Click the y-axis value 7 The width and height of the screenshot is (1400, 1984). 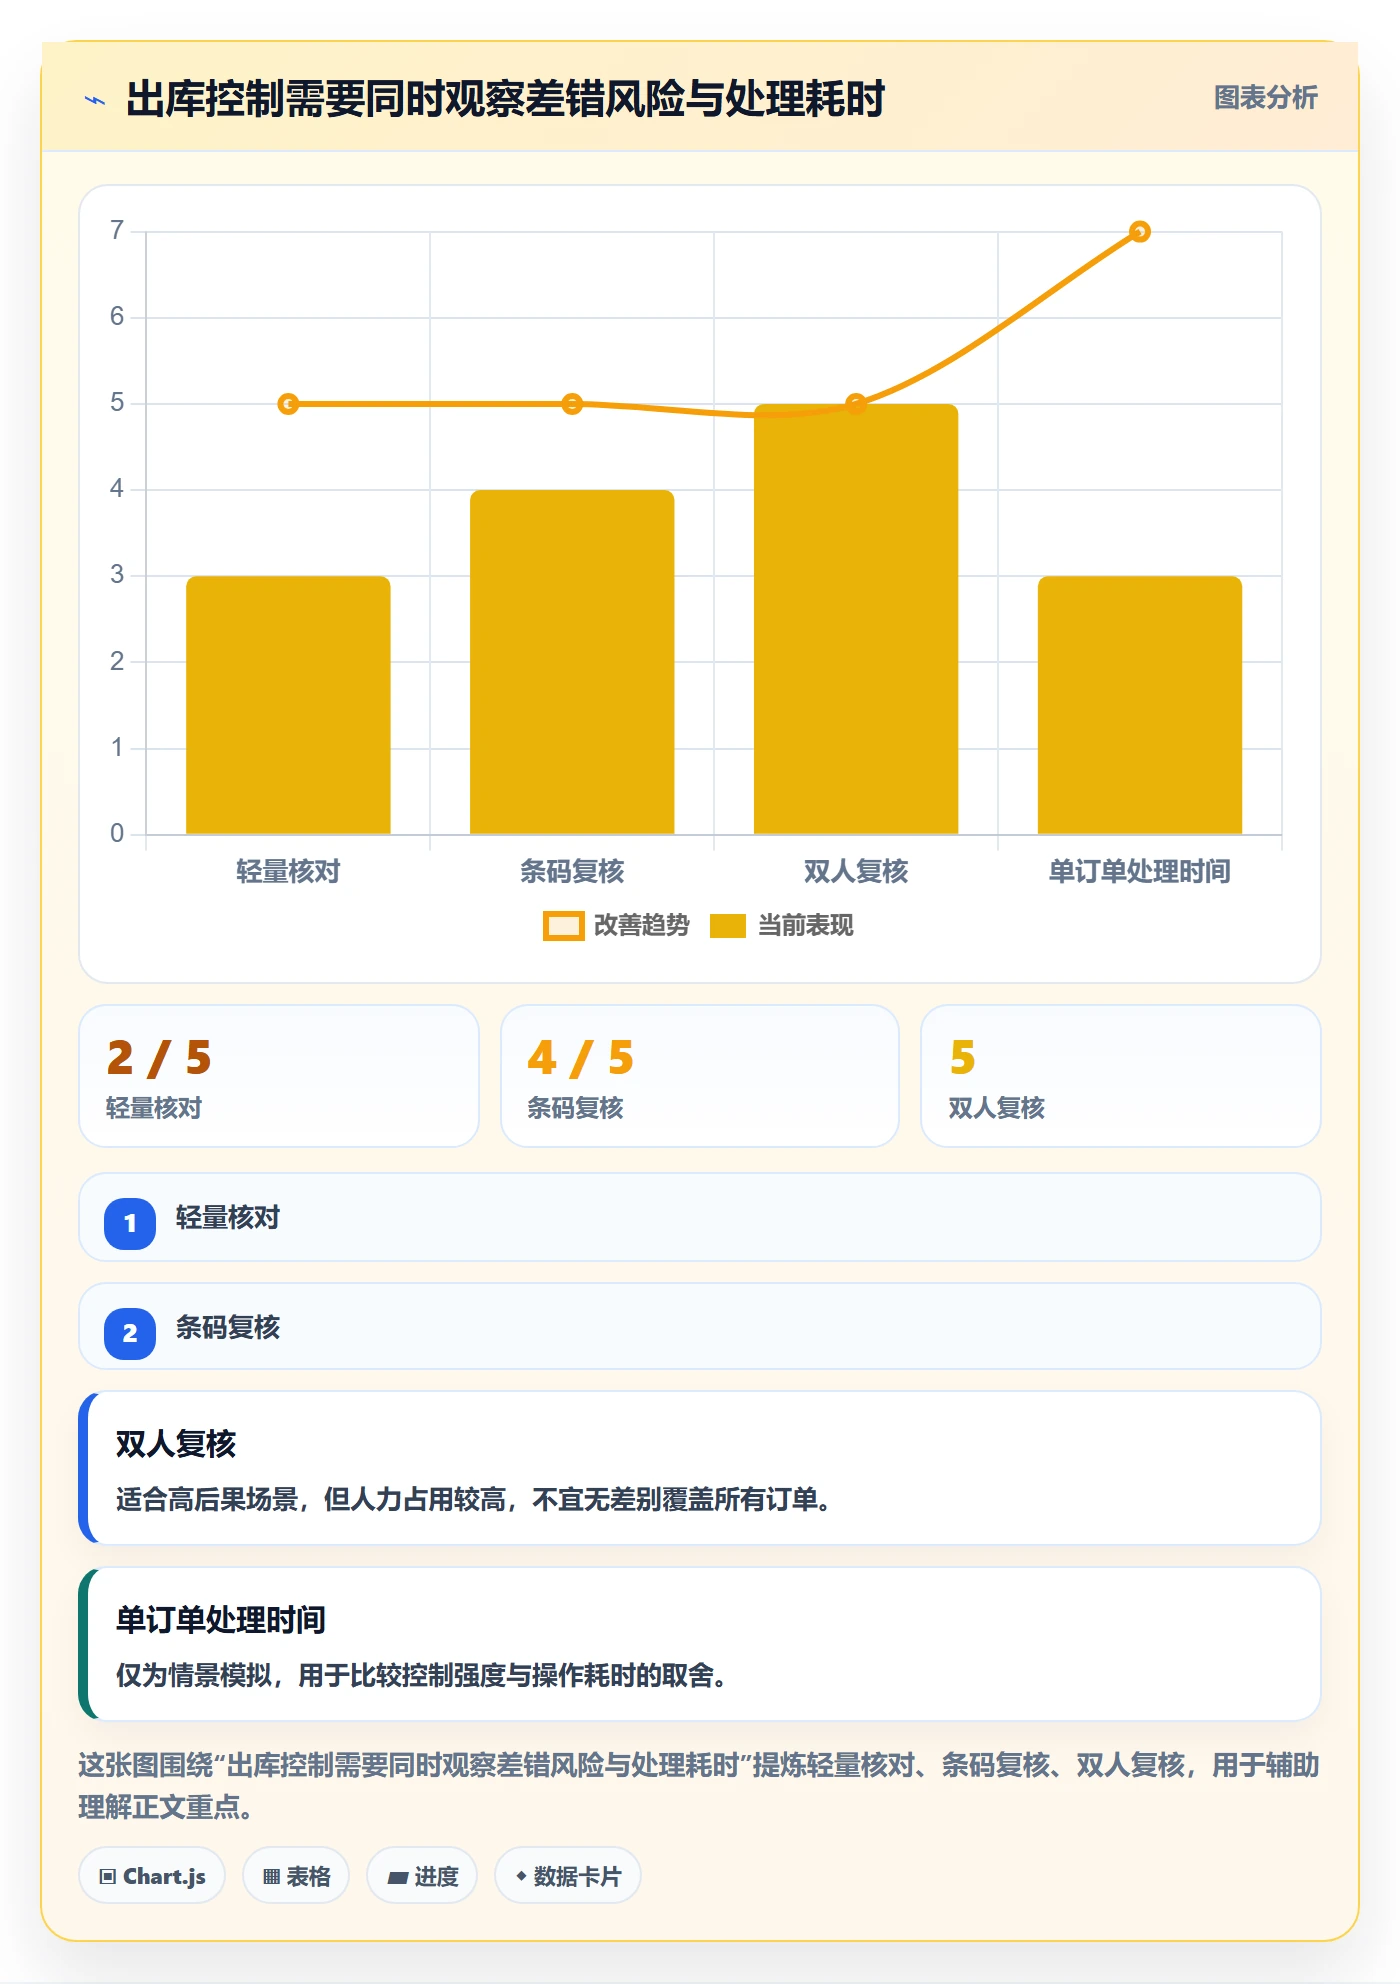coord(117,231)
